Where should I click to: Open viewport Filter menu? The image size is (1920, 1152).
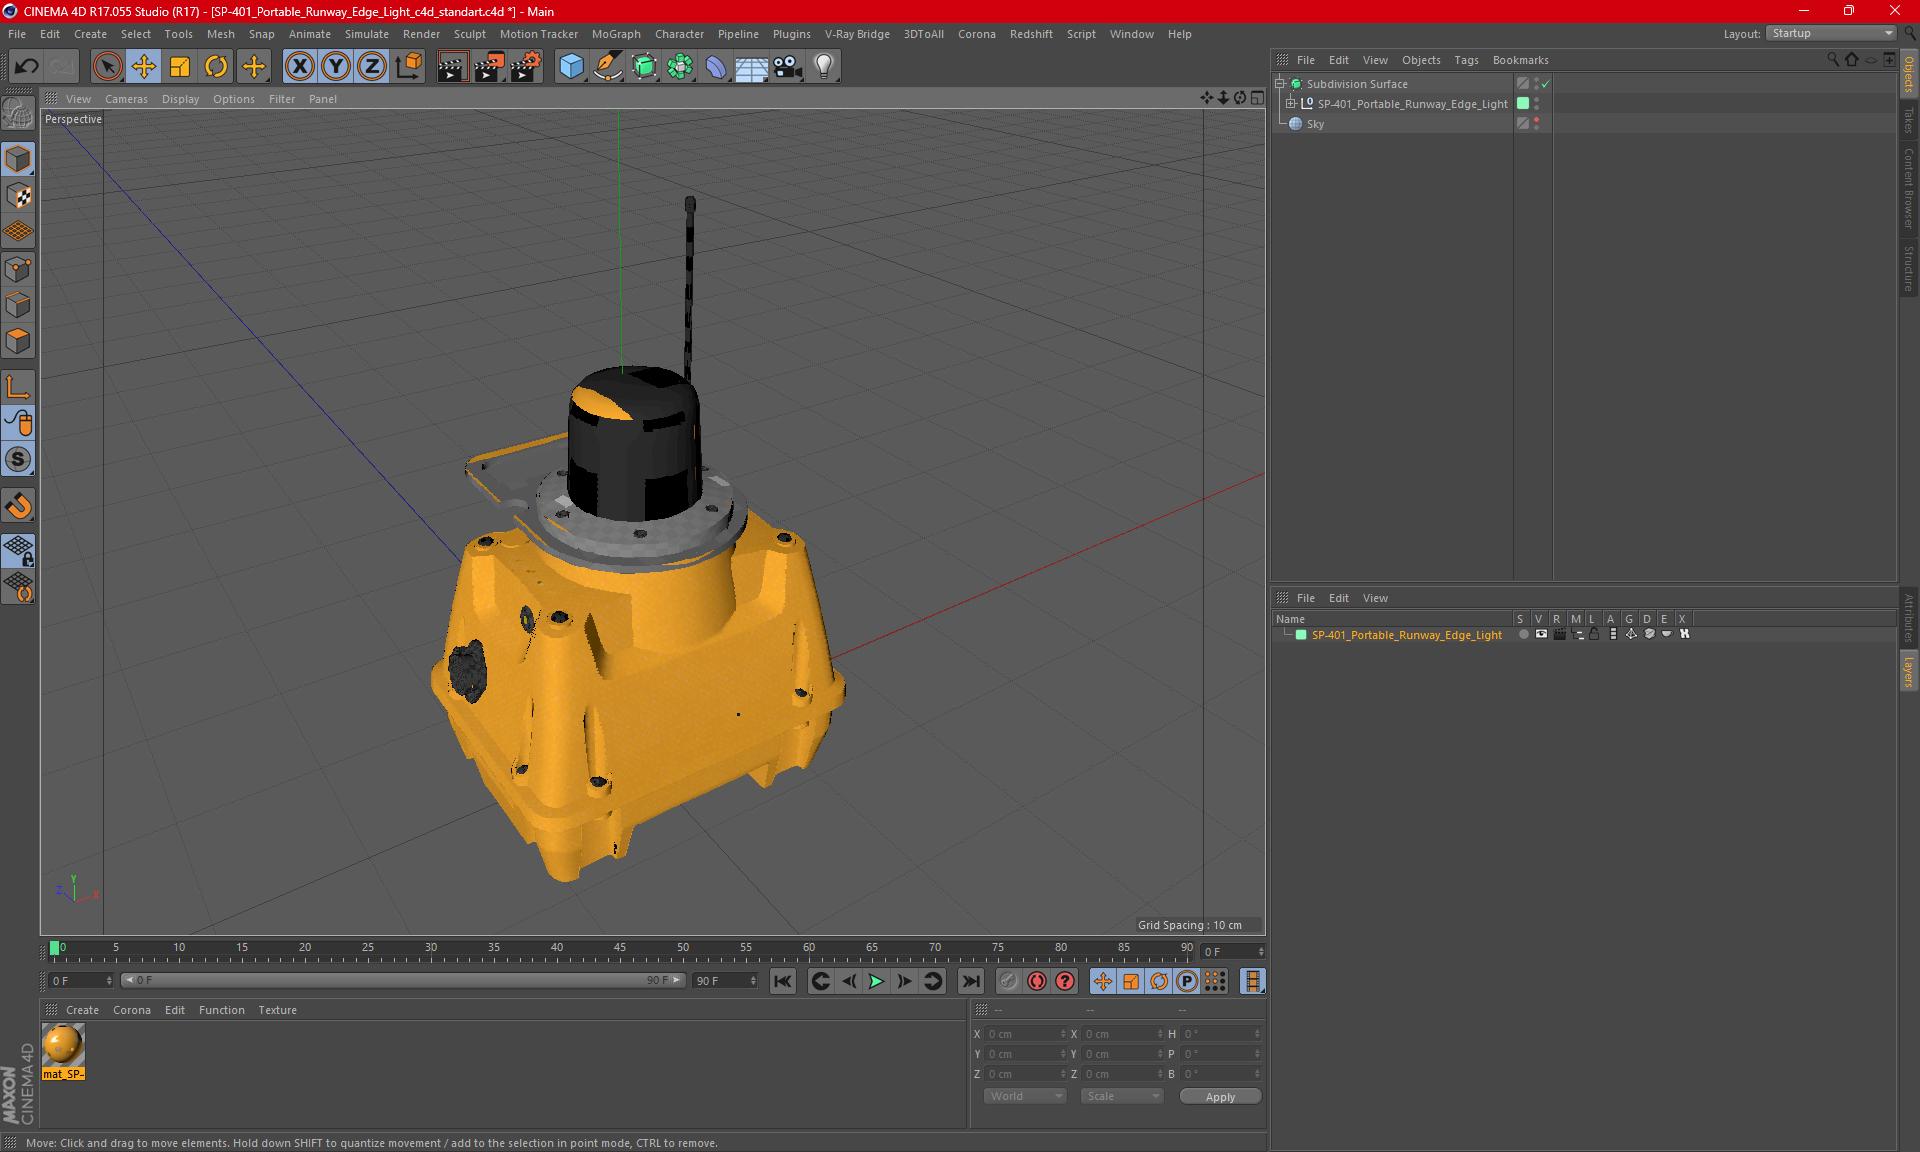[x=282, y=99]
